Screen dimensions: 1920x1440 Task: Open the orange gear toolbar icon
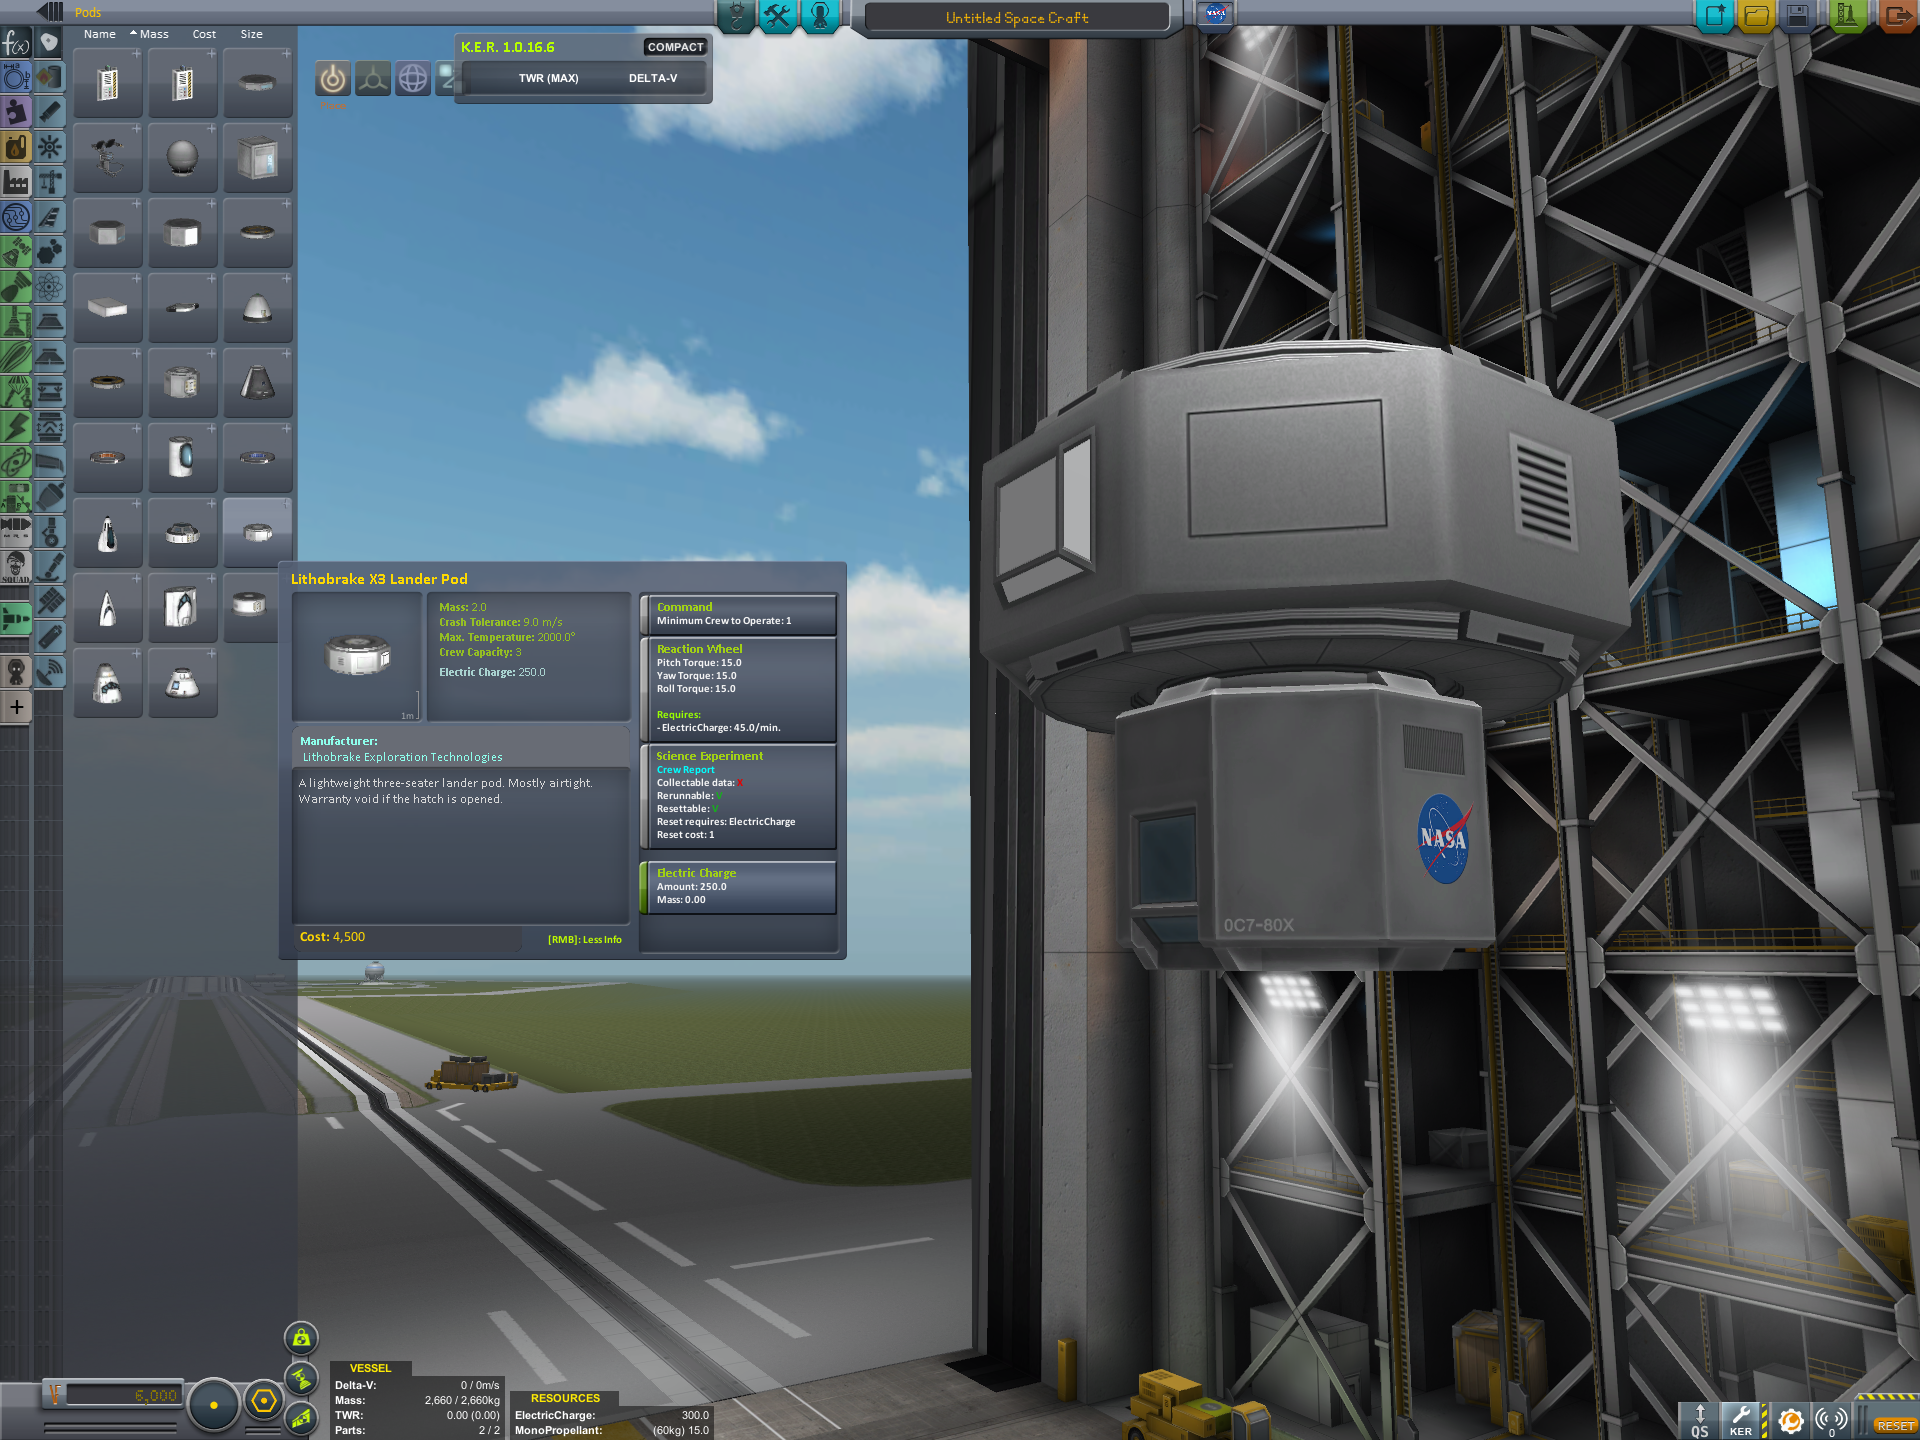click(x=1791, y=1420)
